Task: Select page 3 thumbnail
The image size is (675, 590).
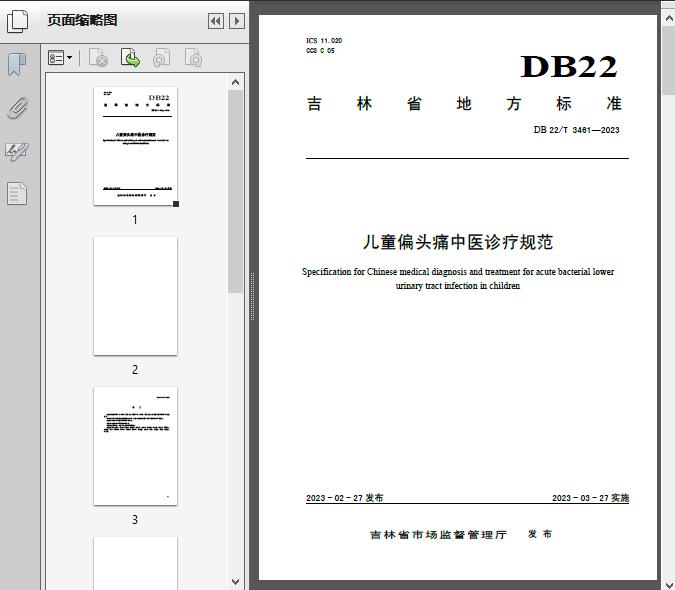Action: click(135, 446)
